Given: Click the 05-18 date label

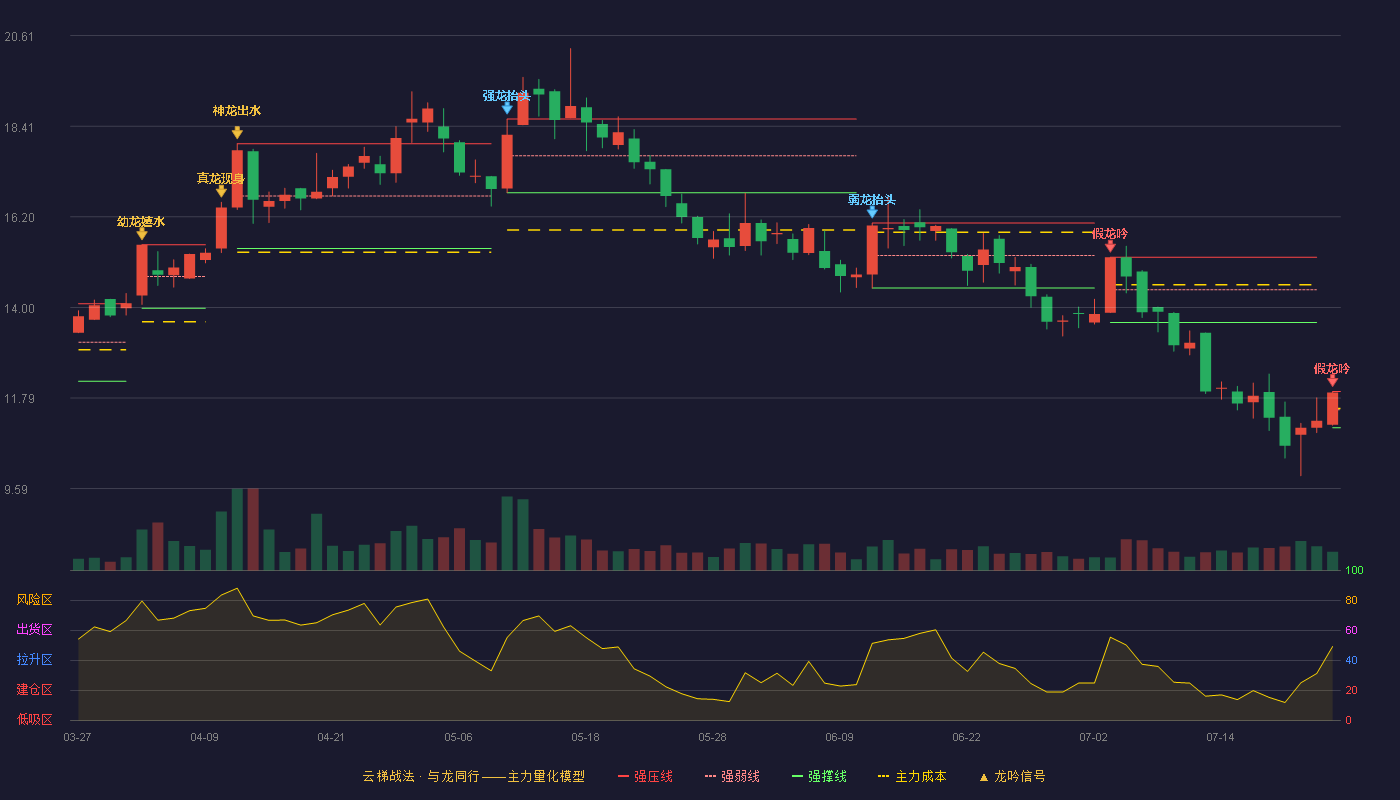Looking at the screenshot, I should [x=585, y=737].
